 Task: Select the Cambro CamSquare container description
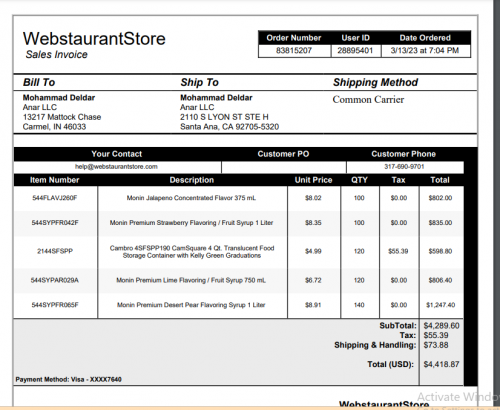coord(192,252)
